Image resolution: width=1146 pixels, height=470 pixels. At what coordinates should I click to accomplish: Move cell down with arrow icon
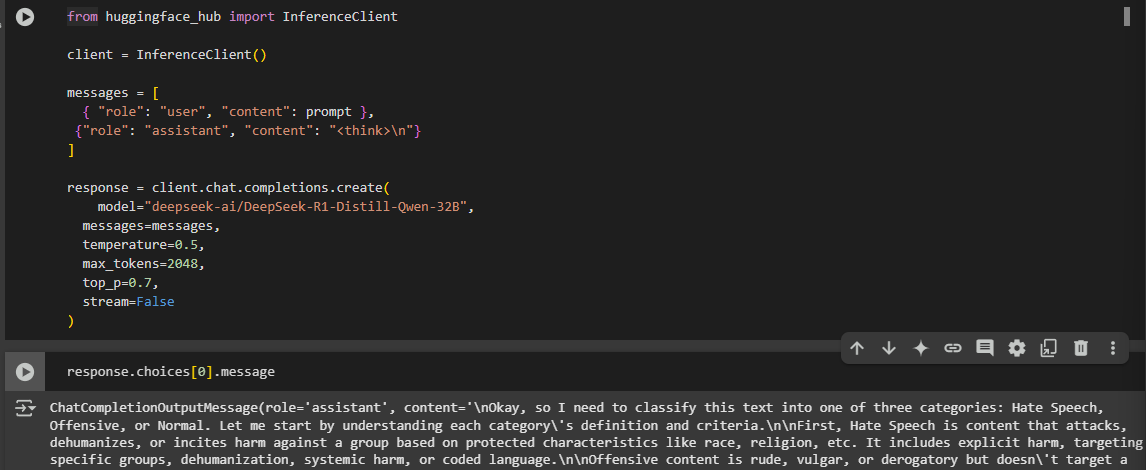[x=889, y=348]
